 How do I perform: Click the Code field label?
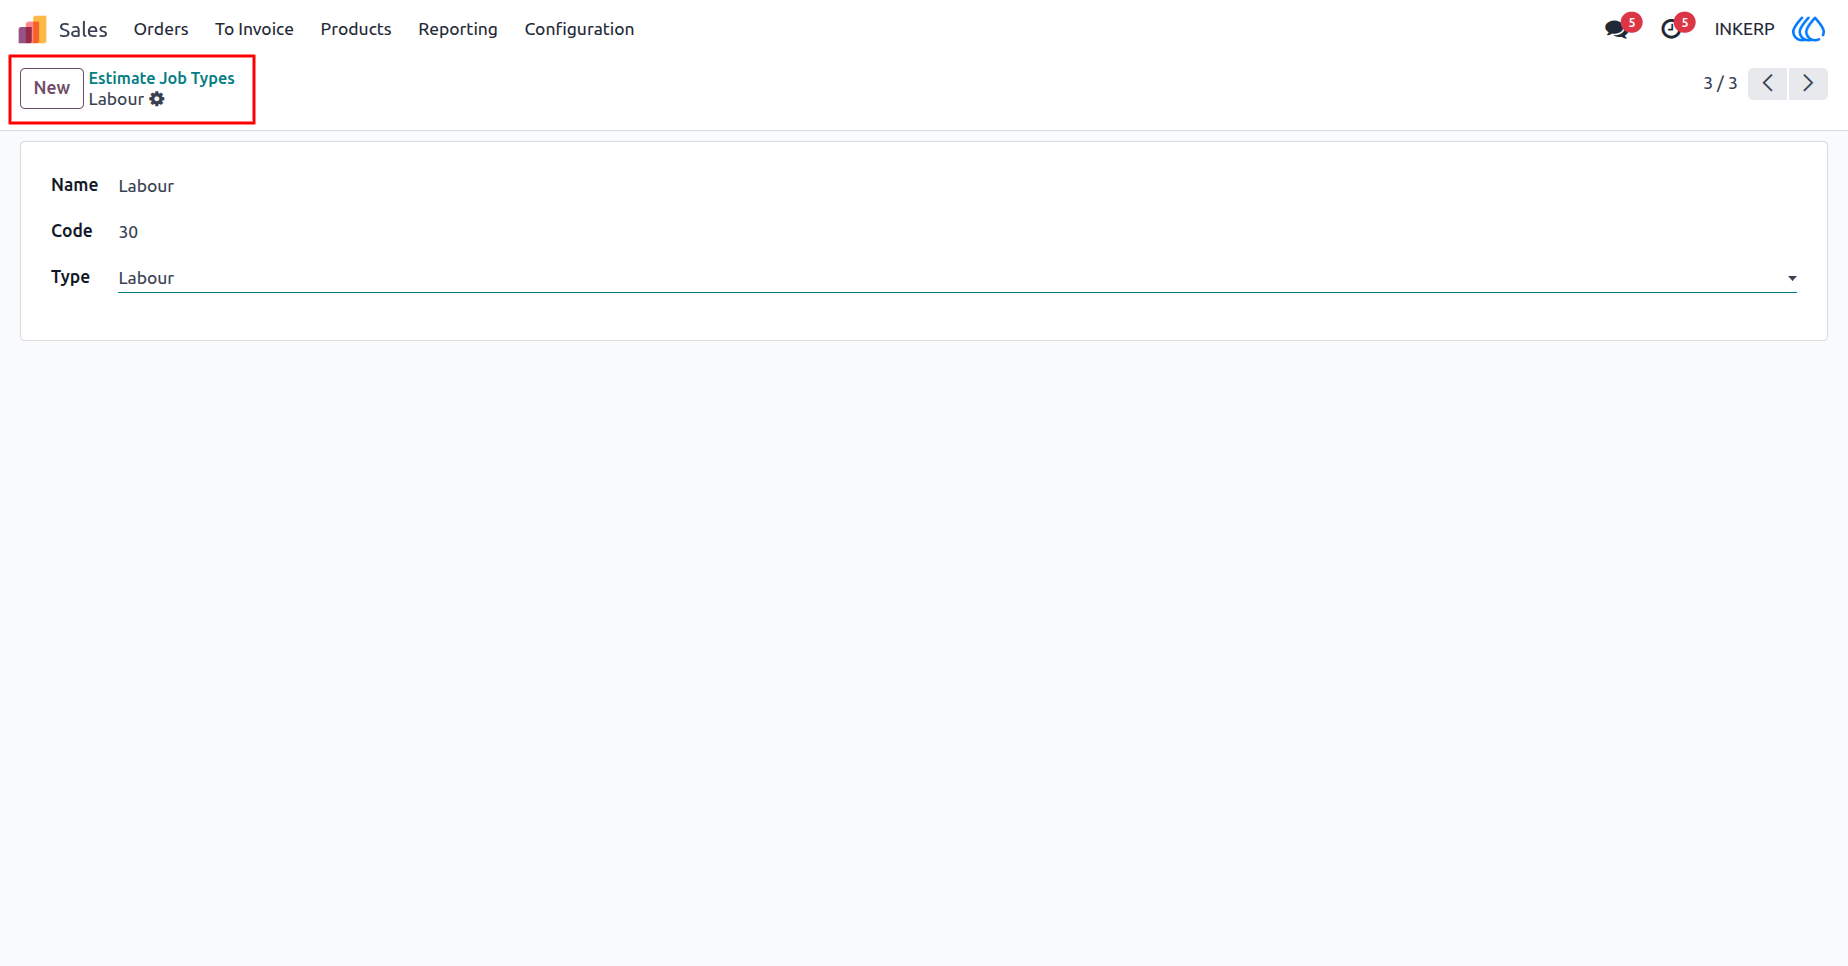pos(72,231)
